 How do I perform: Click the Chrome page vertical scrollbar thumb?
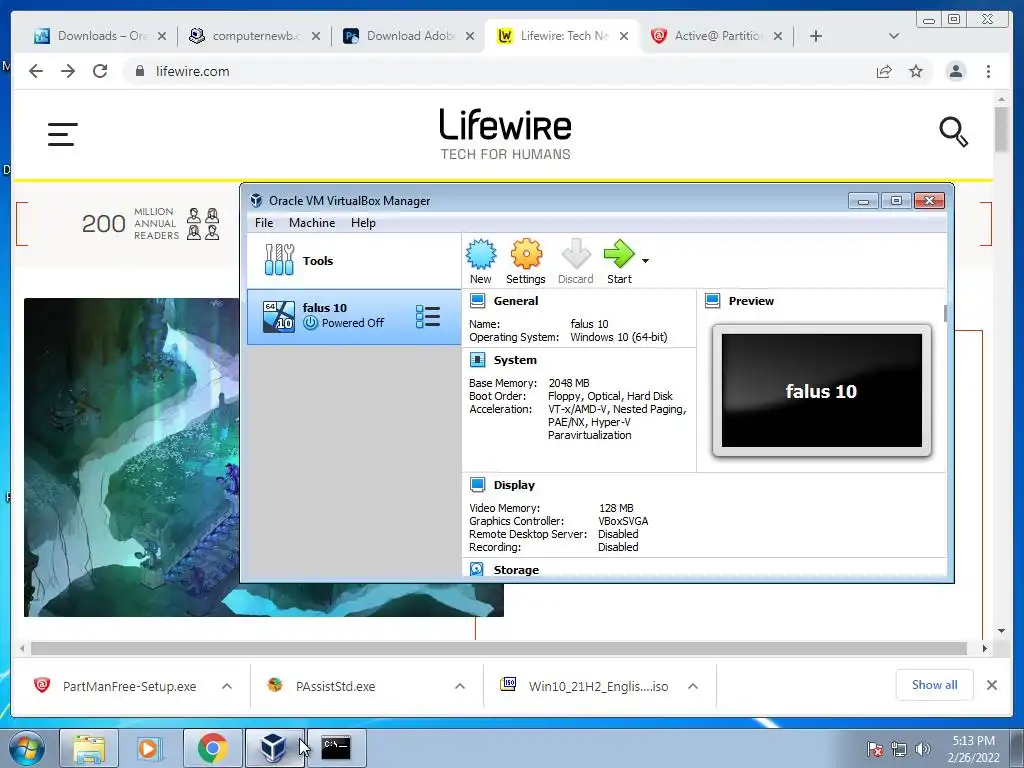click(1001, 129)
